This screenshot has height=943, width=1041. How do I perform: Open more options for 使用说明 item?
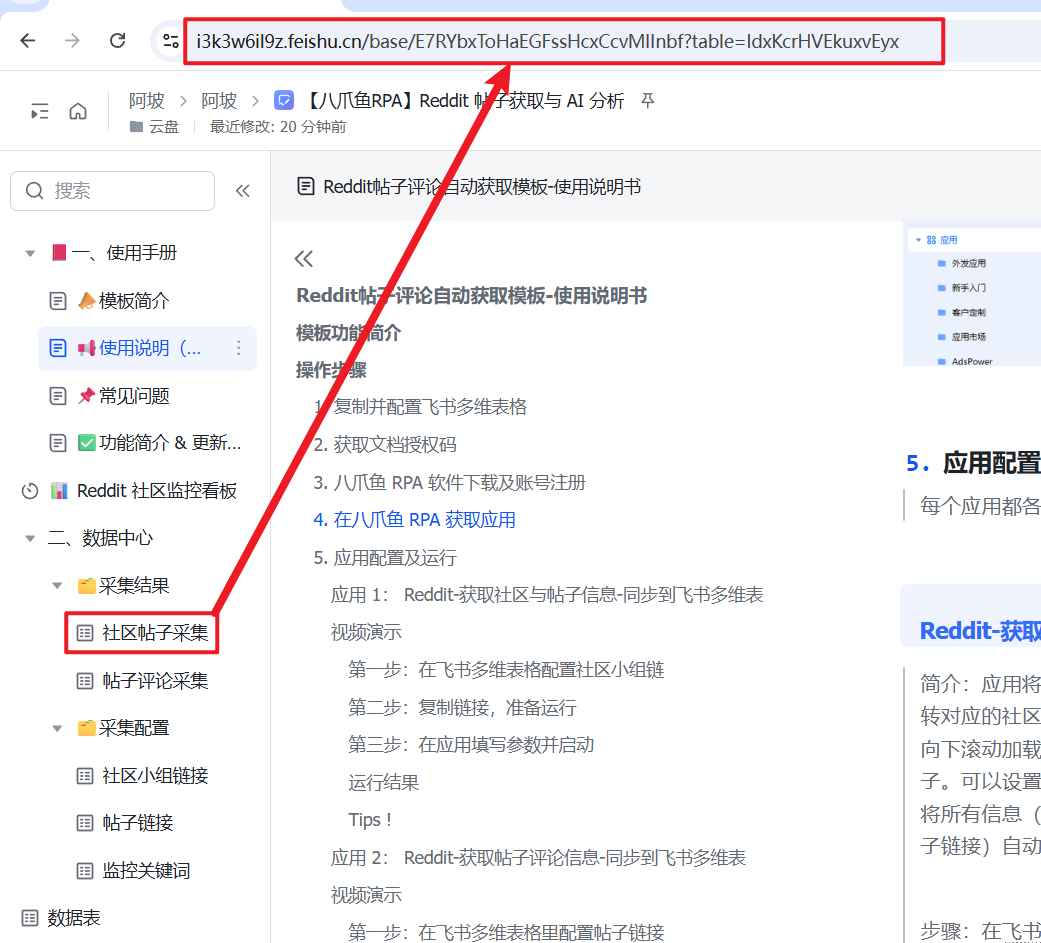(238, 348)
